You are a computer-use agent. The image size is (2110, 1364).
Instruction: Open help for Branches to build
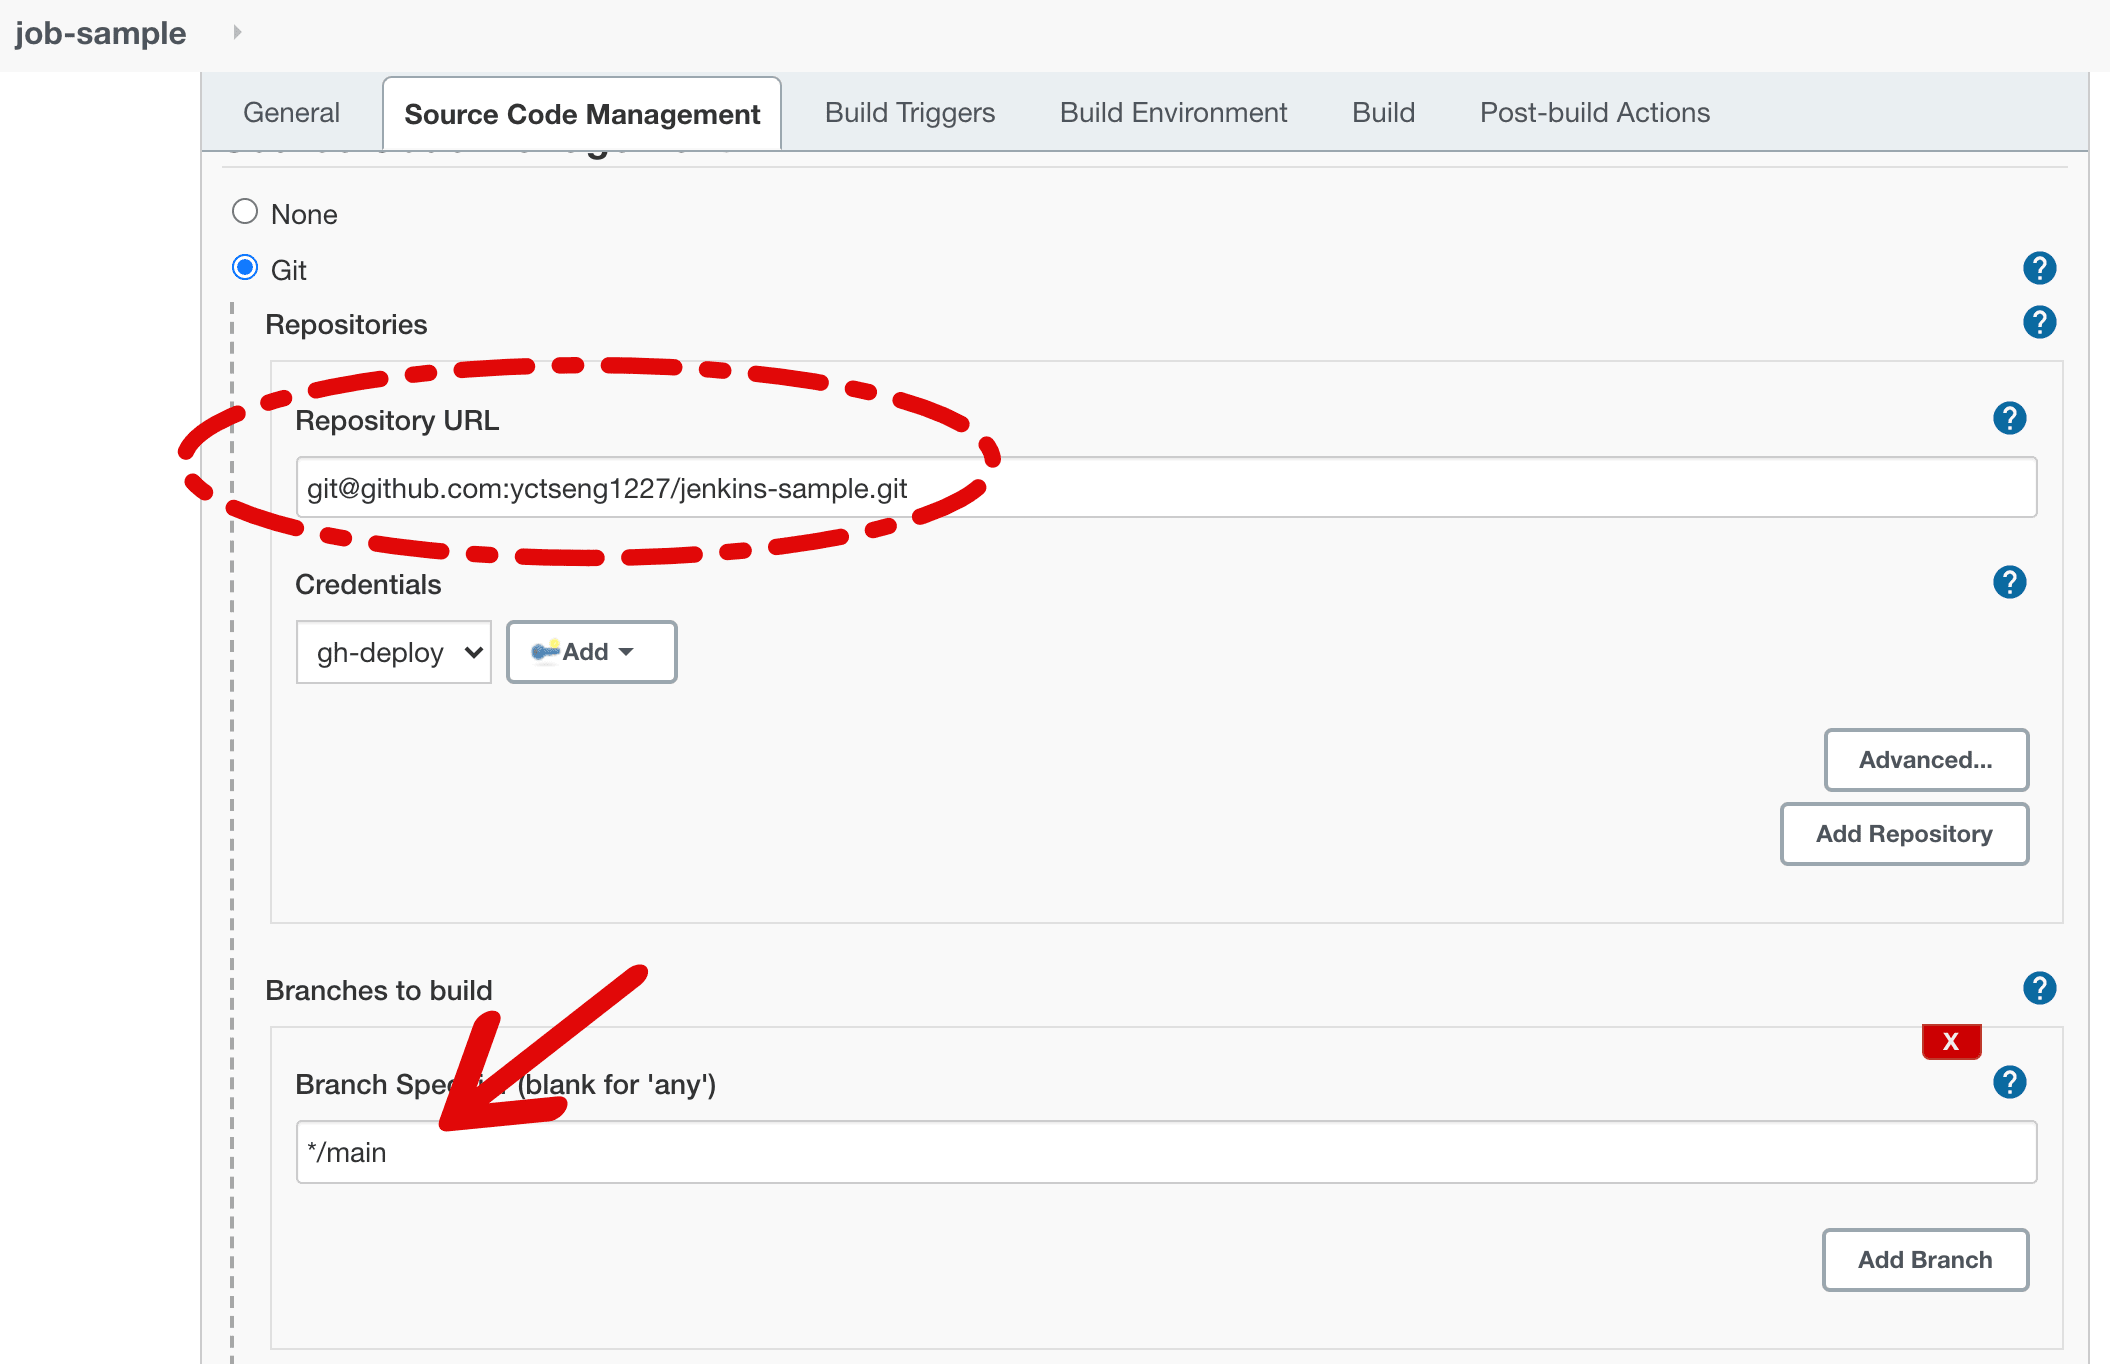click(2040, 988)
